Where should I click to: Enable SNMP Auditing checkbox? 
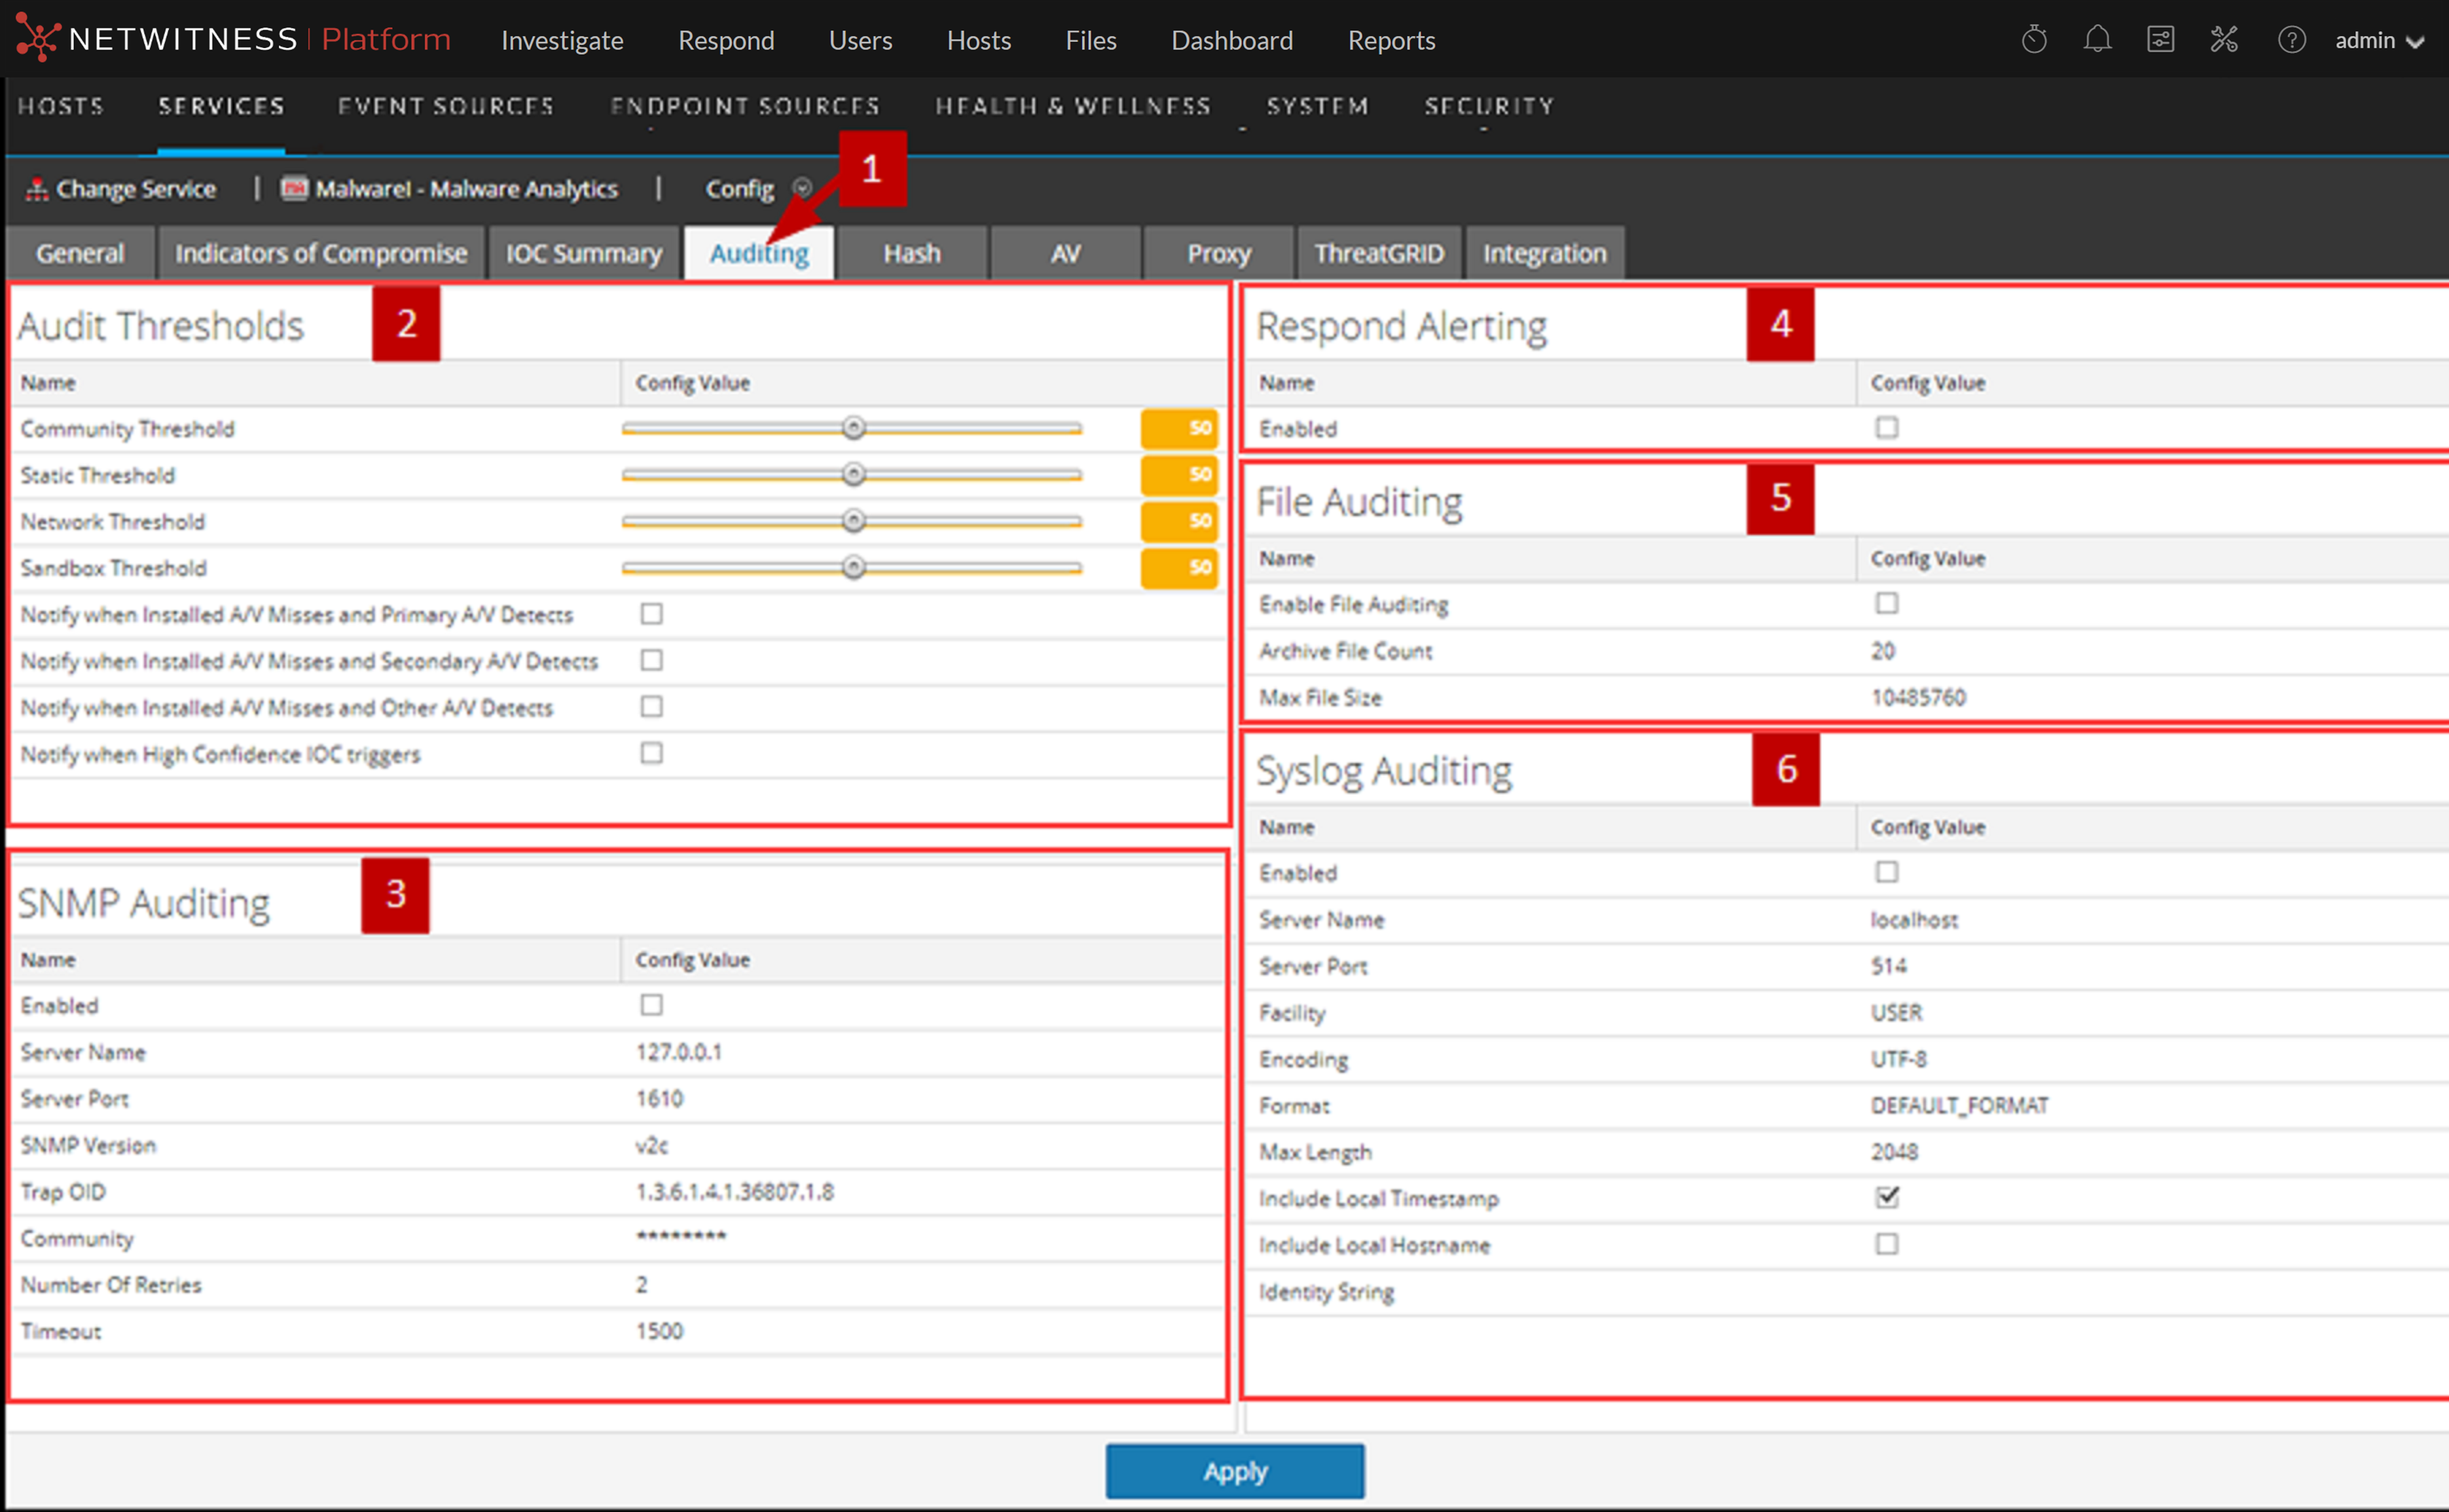651,1005
